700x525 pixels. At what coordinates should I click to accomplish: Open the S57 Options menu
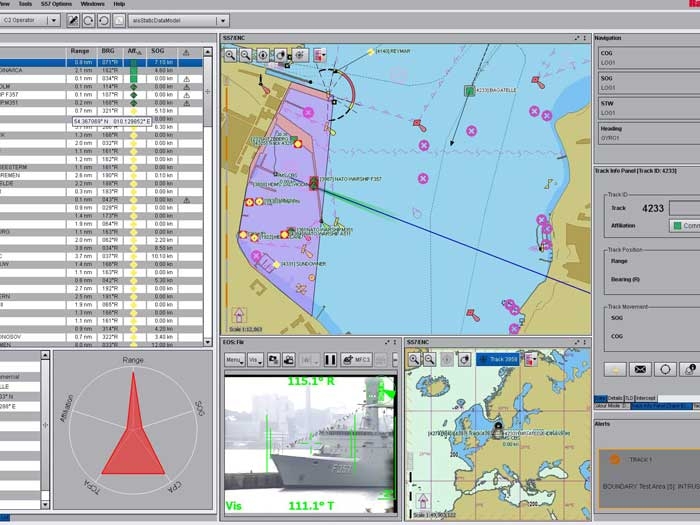[56, 4]
